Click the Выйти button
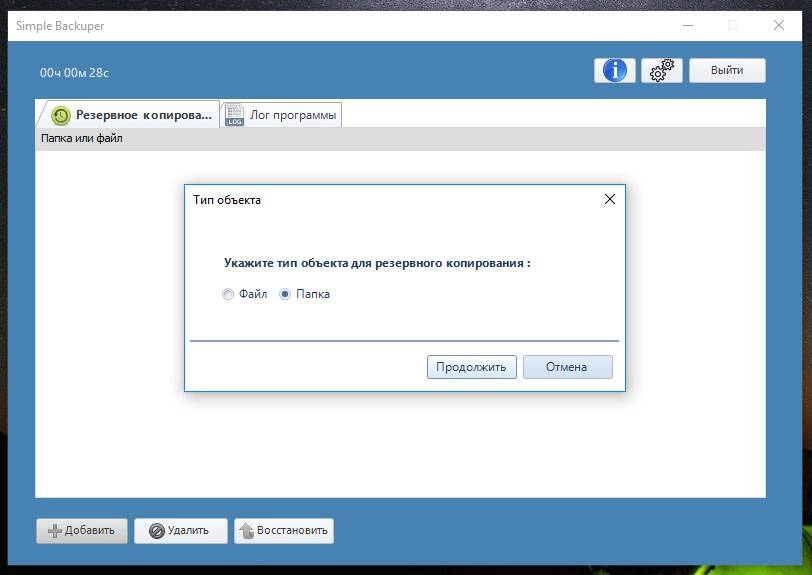 (x=727, y=70)
